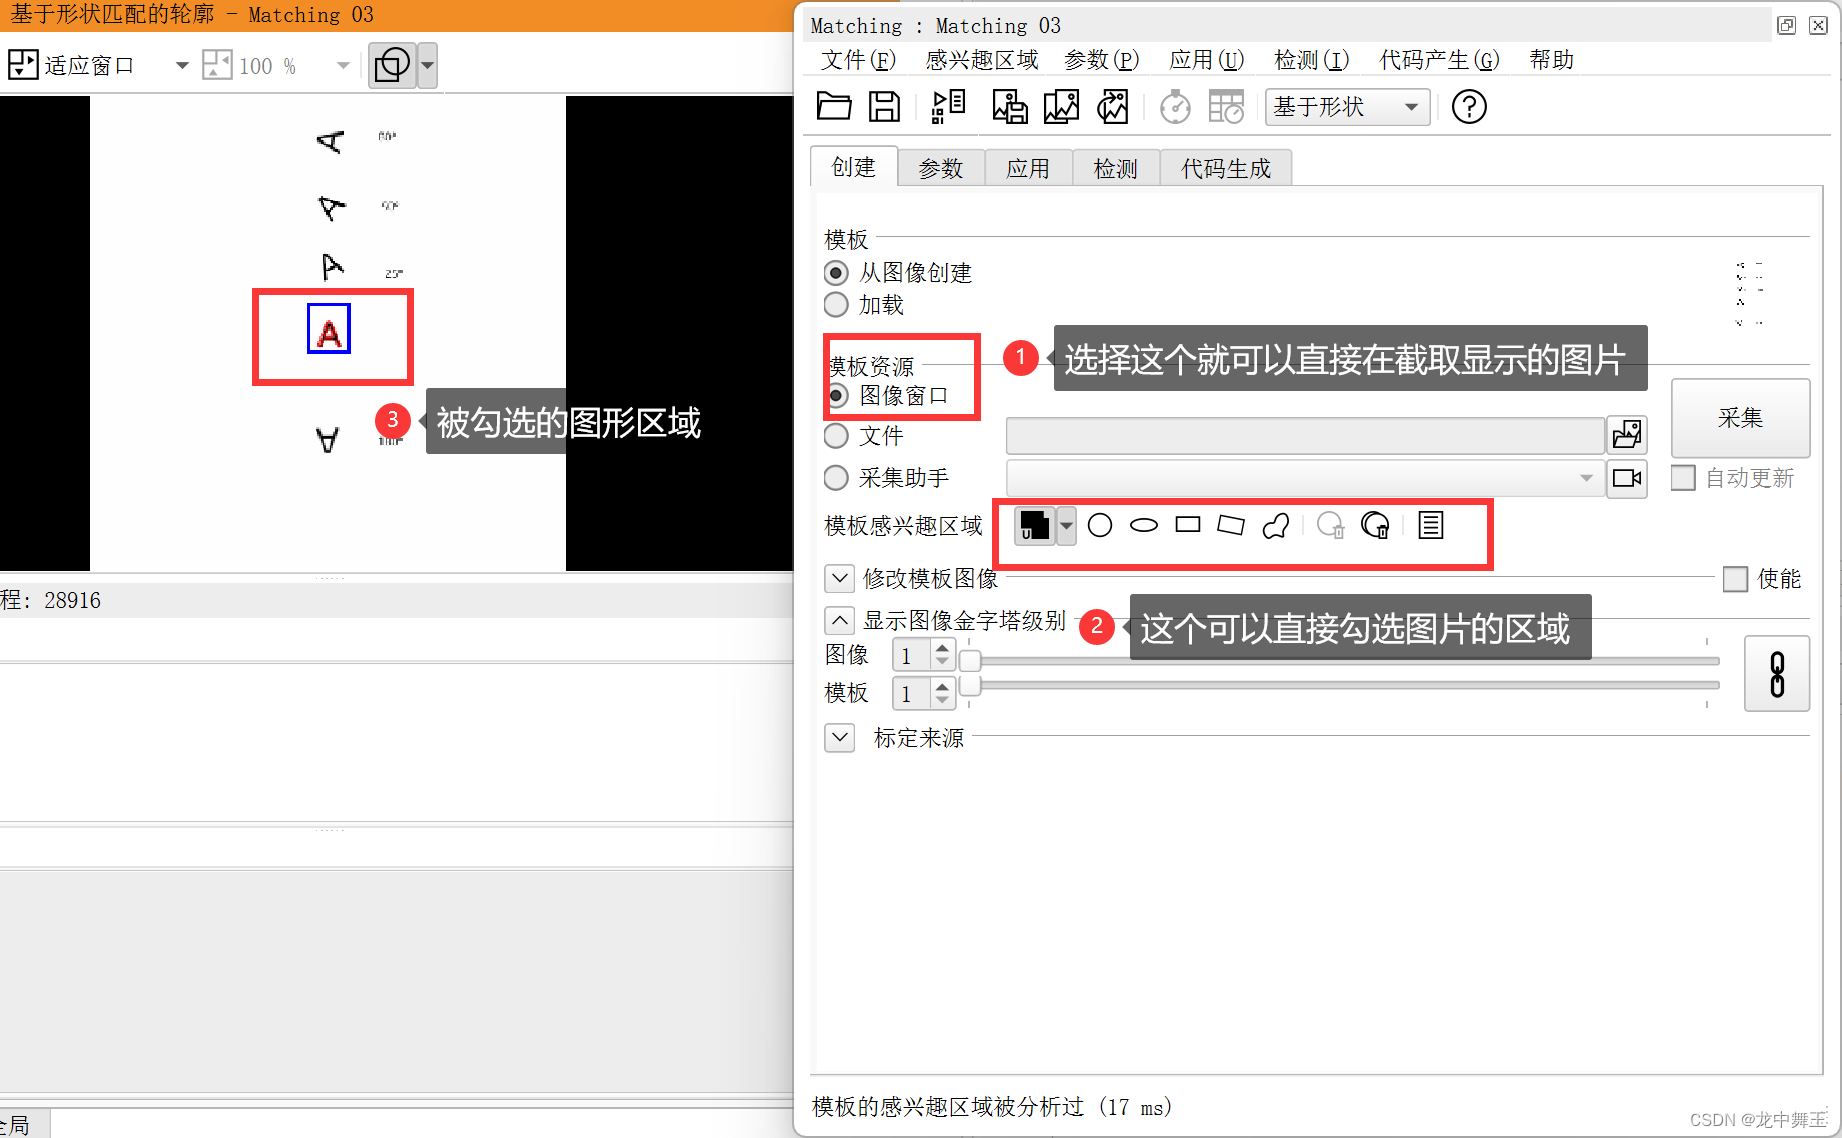This screenshot has height=1138, width=1842.
Task: Click the delete all ROIs icon
Action: [x=1376, y=525]
